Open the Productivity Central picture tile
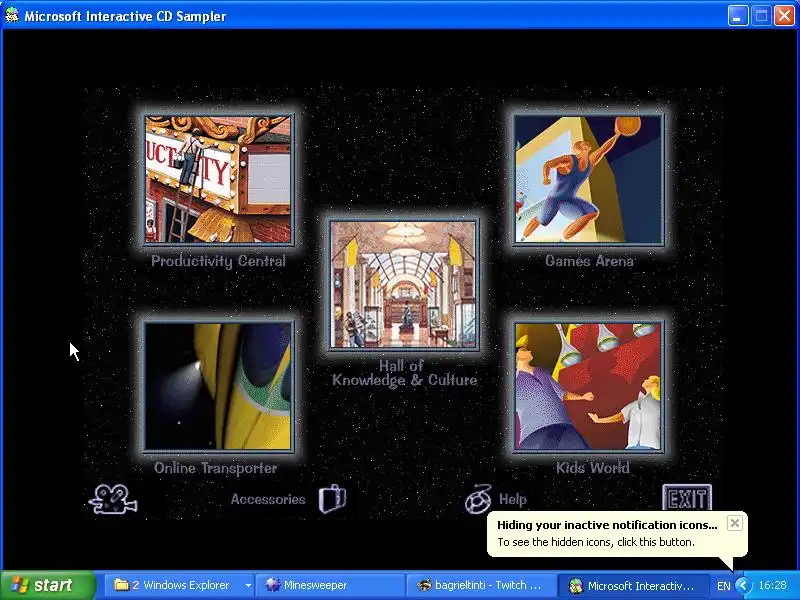The image size is (800, 600). (218, 180)
